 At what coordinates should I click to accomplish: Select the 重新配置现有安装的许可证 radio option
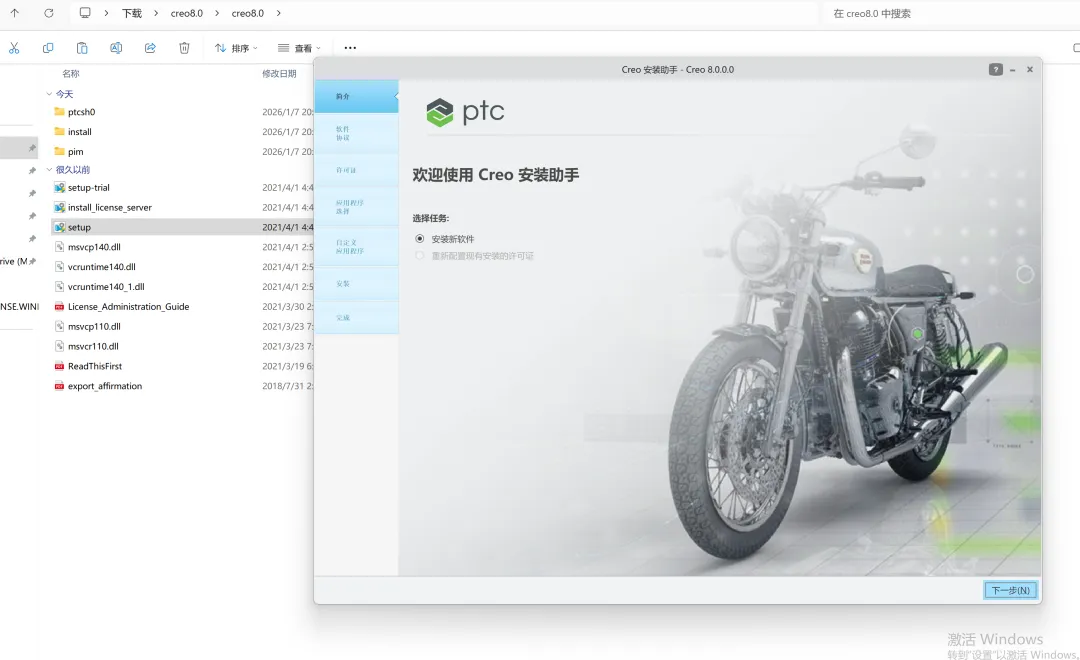pos(419,256)
